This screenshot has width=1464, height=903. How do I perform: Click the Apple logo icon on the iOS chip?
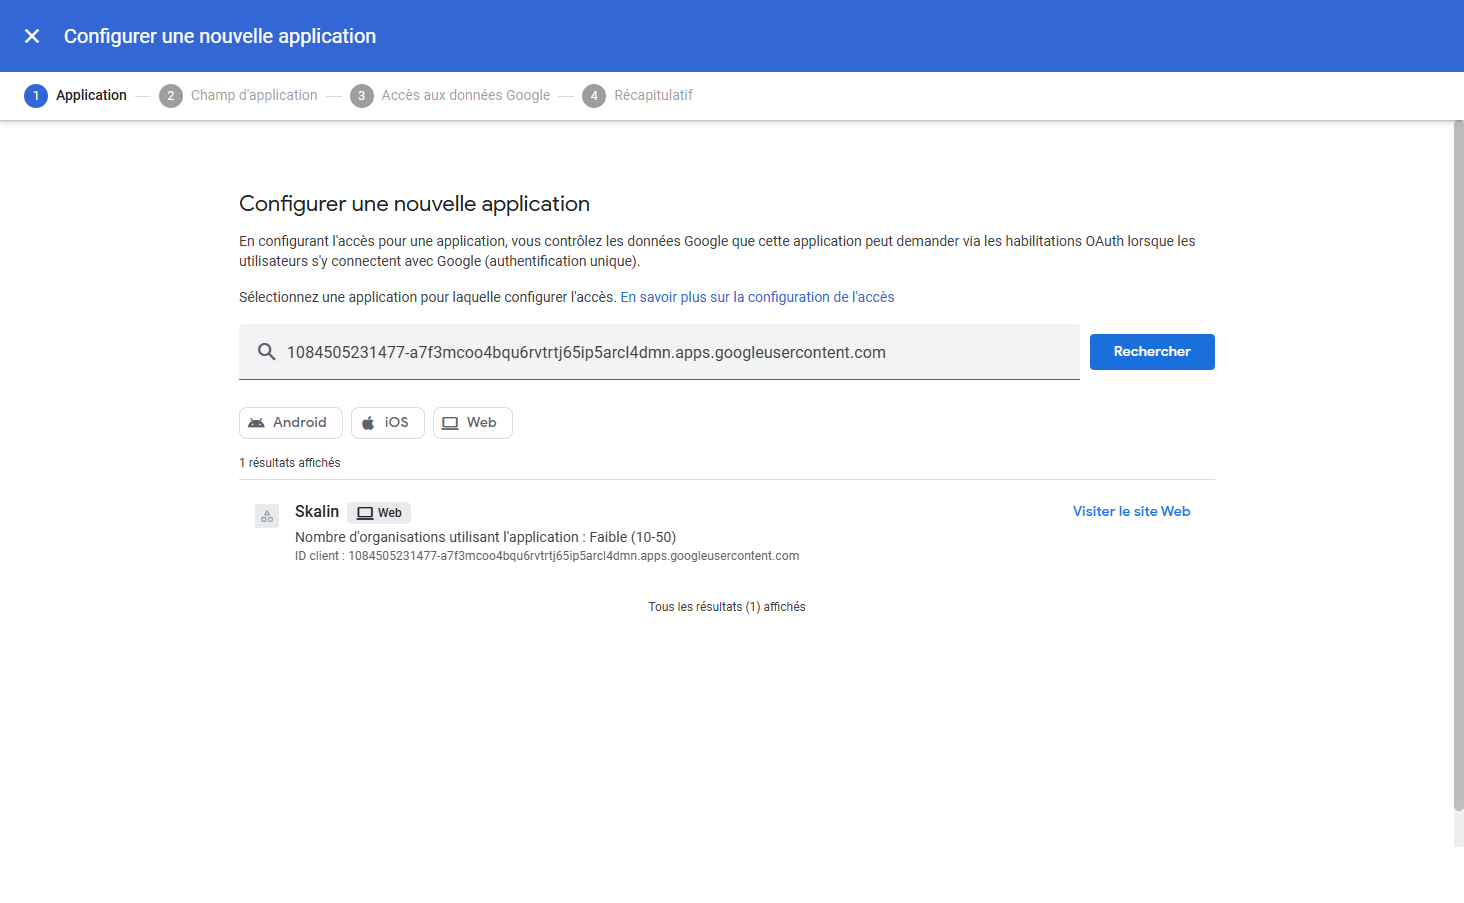click(368, 423)
